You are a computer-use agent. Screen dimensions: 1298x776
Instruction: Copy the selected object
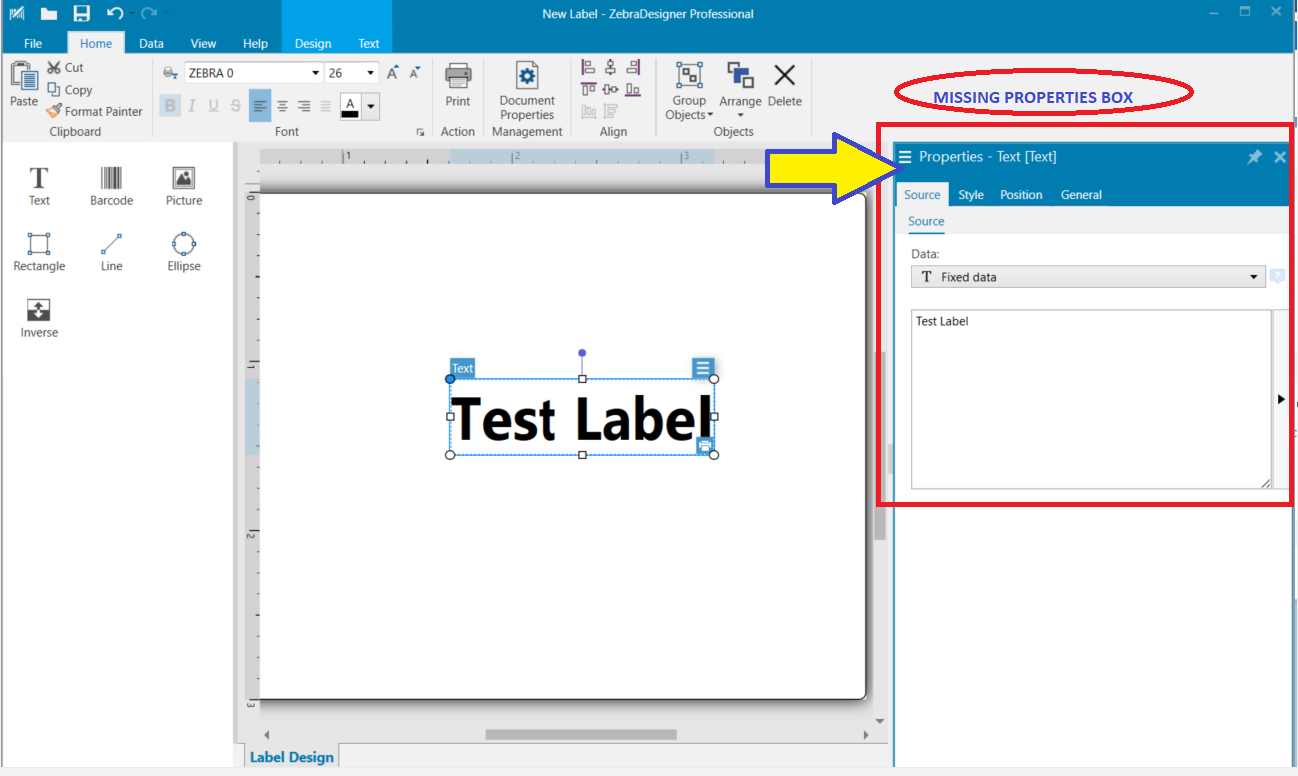pyautogui.click(x=69, y=90)
